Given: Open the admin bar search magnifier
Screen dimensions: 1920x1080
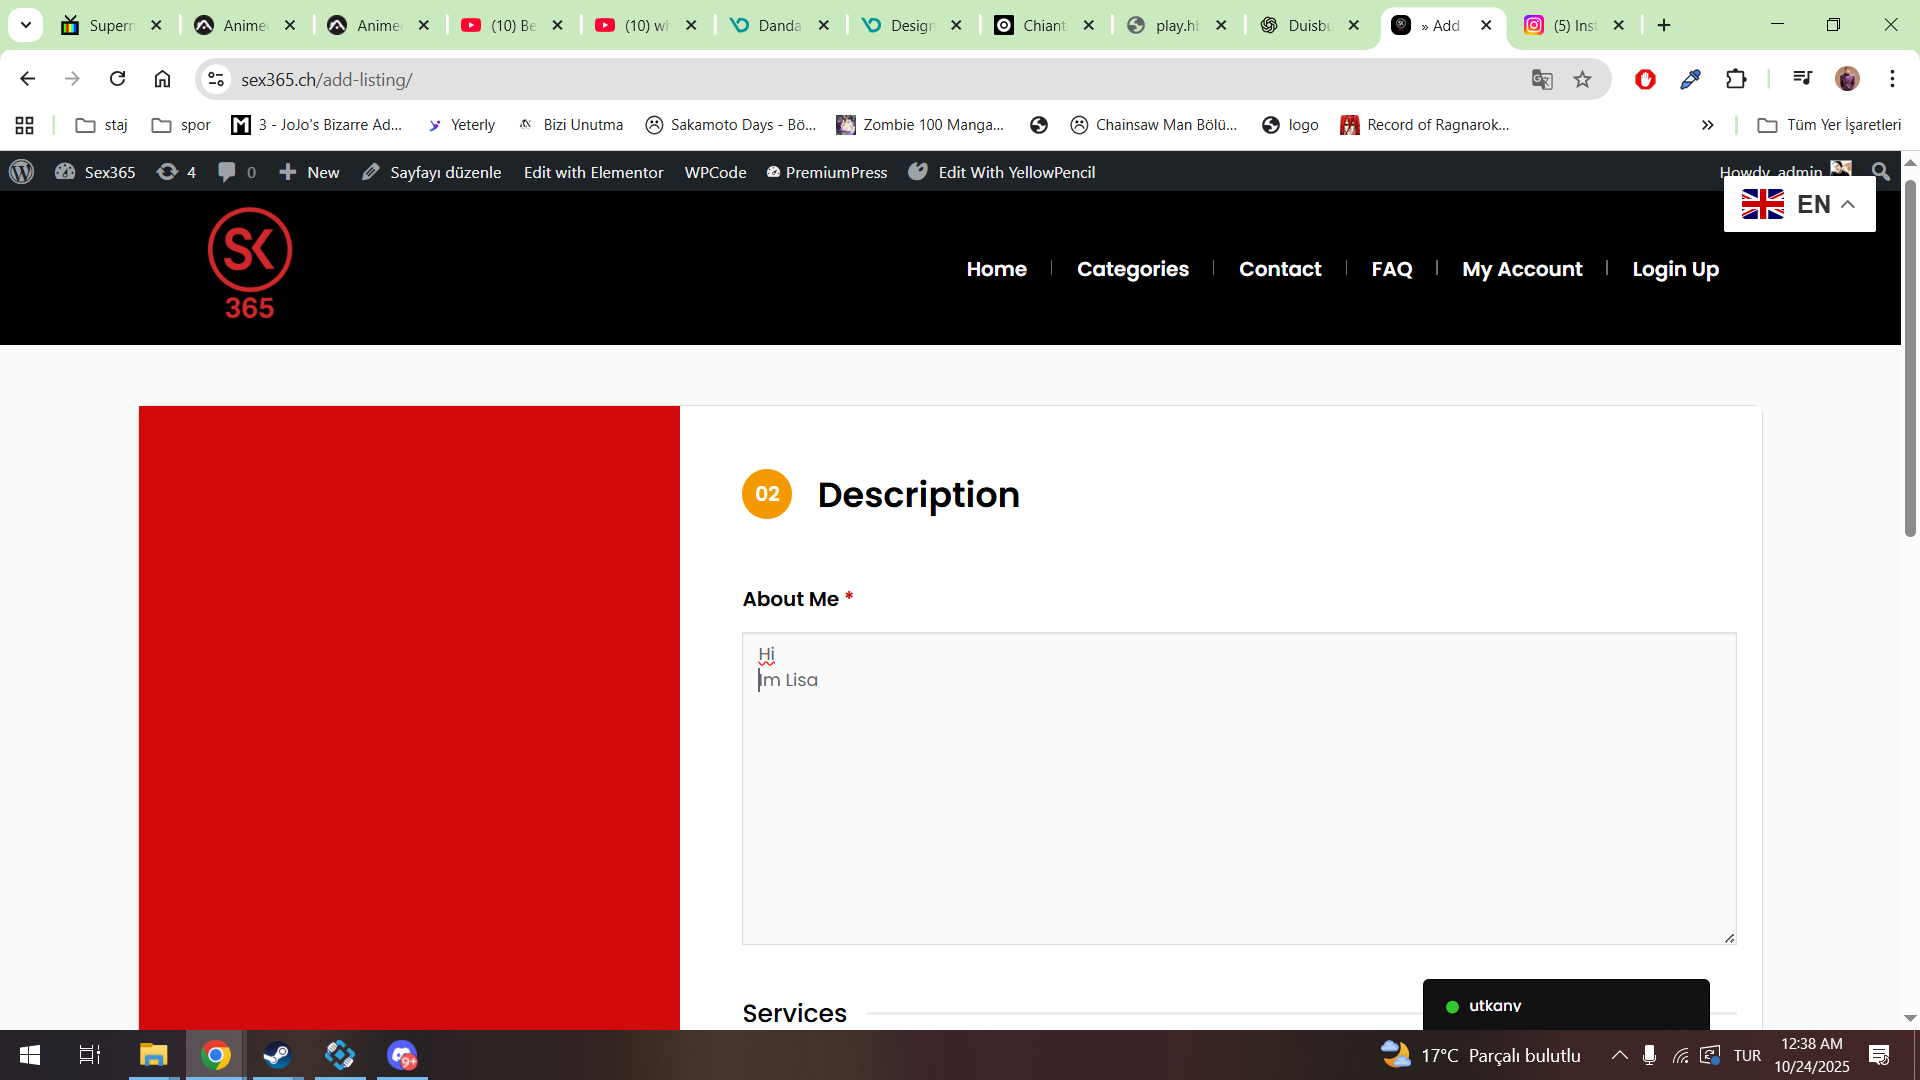Looking at the screenshot, I should coord(1880,172).
